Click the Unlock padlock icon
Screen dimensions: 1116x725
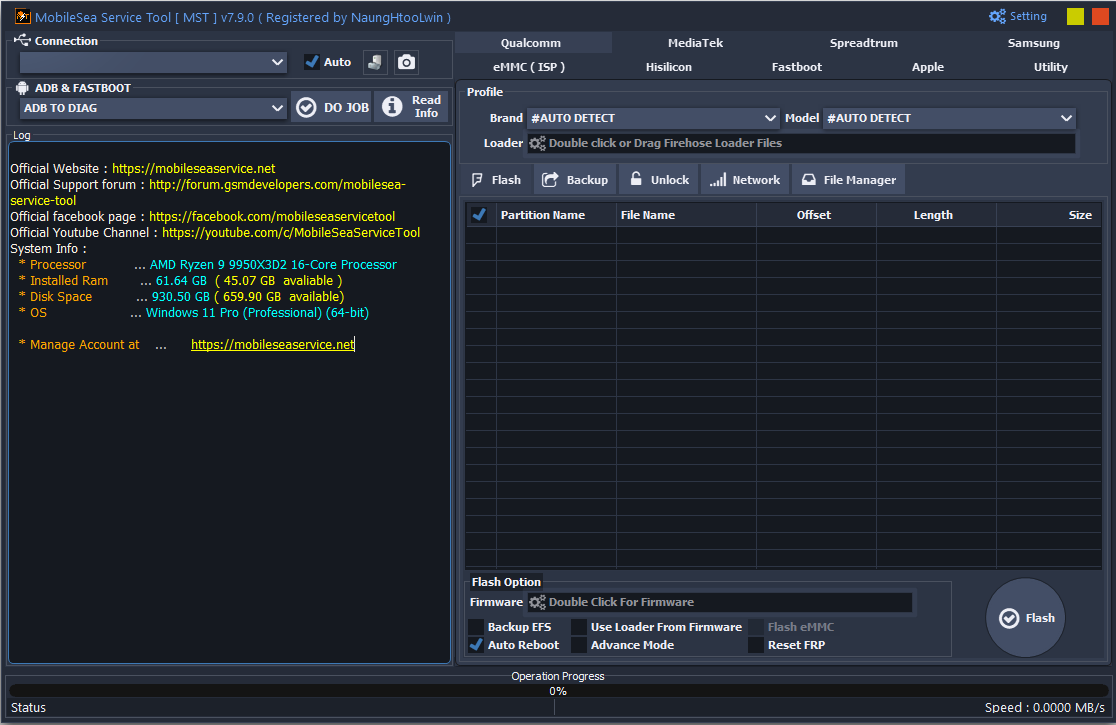click(x=636, y=179)
